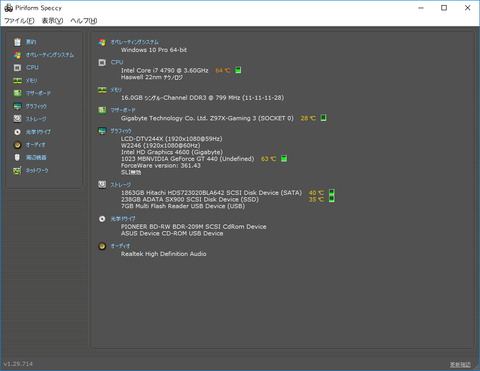The image size is (480, 371).
Task: Click the optical drive disc icon in the summary pane
Action: pos(102,219)
